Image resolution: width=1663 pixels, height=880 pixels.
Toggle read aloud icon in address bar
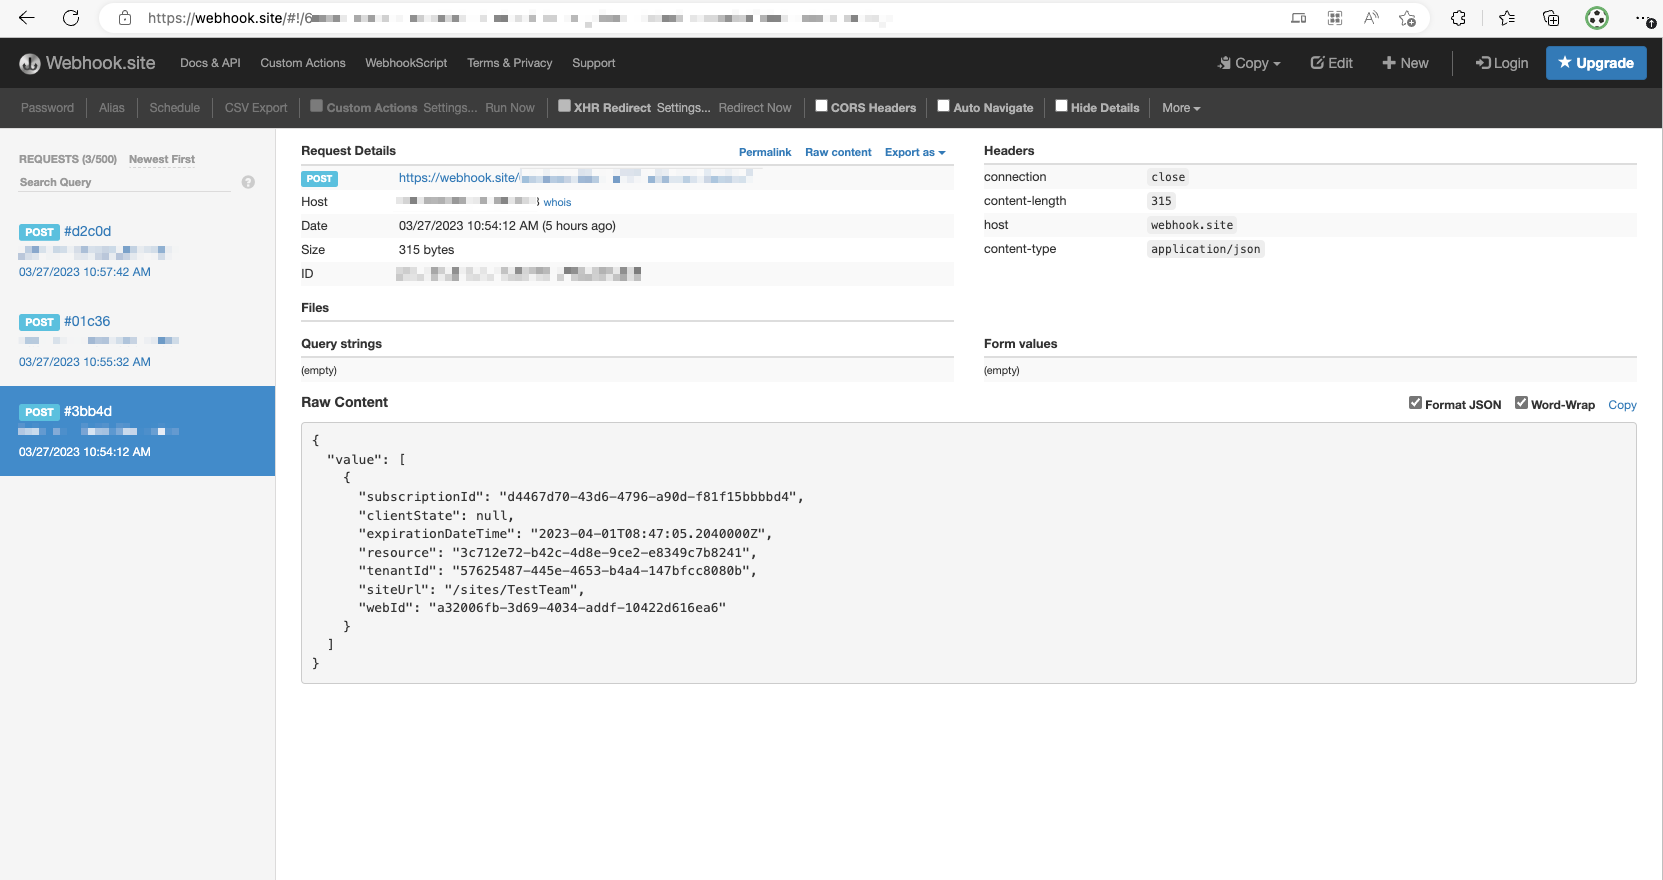click(x=1371, y=18)
